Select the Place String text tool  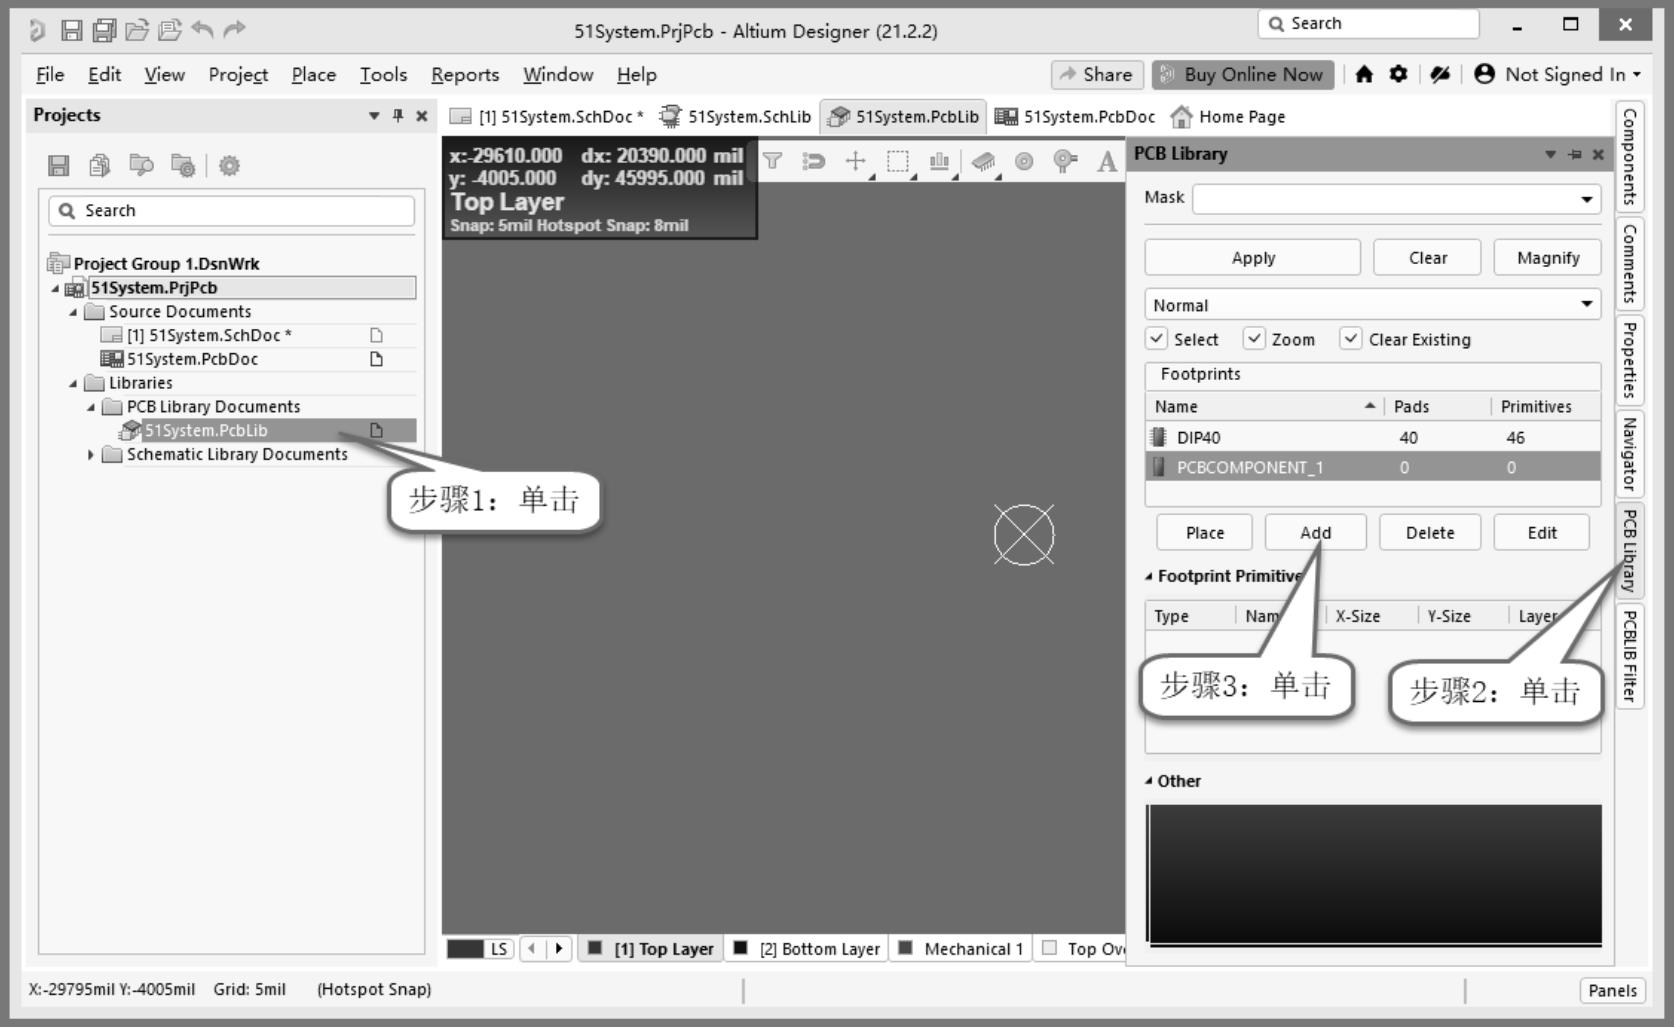tap(1106, 162)
